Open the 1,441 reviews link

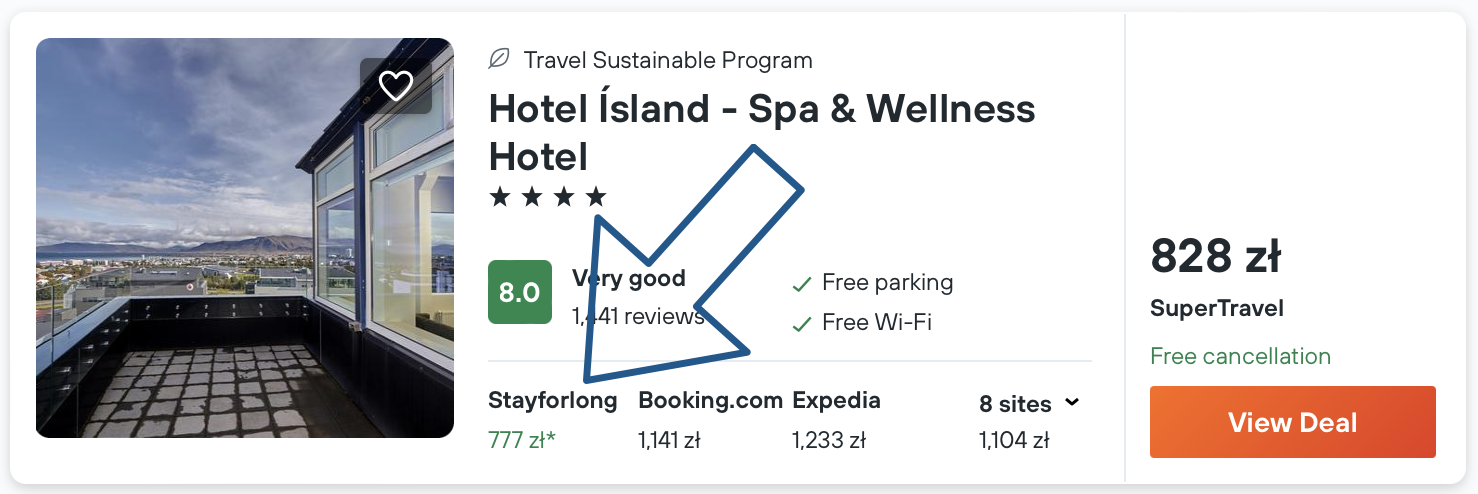(x=637, y=317)
